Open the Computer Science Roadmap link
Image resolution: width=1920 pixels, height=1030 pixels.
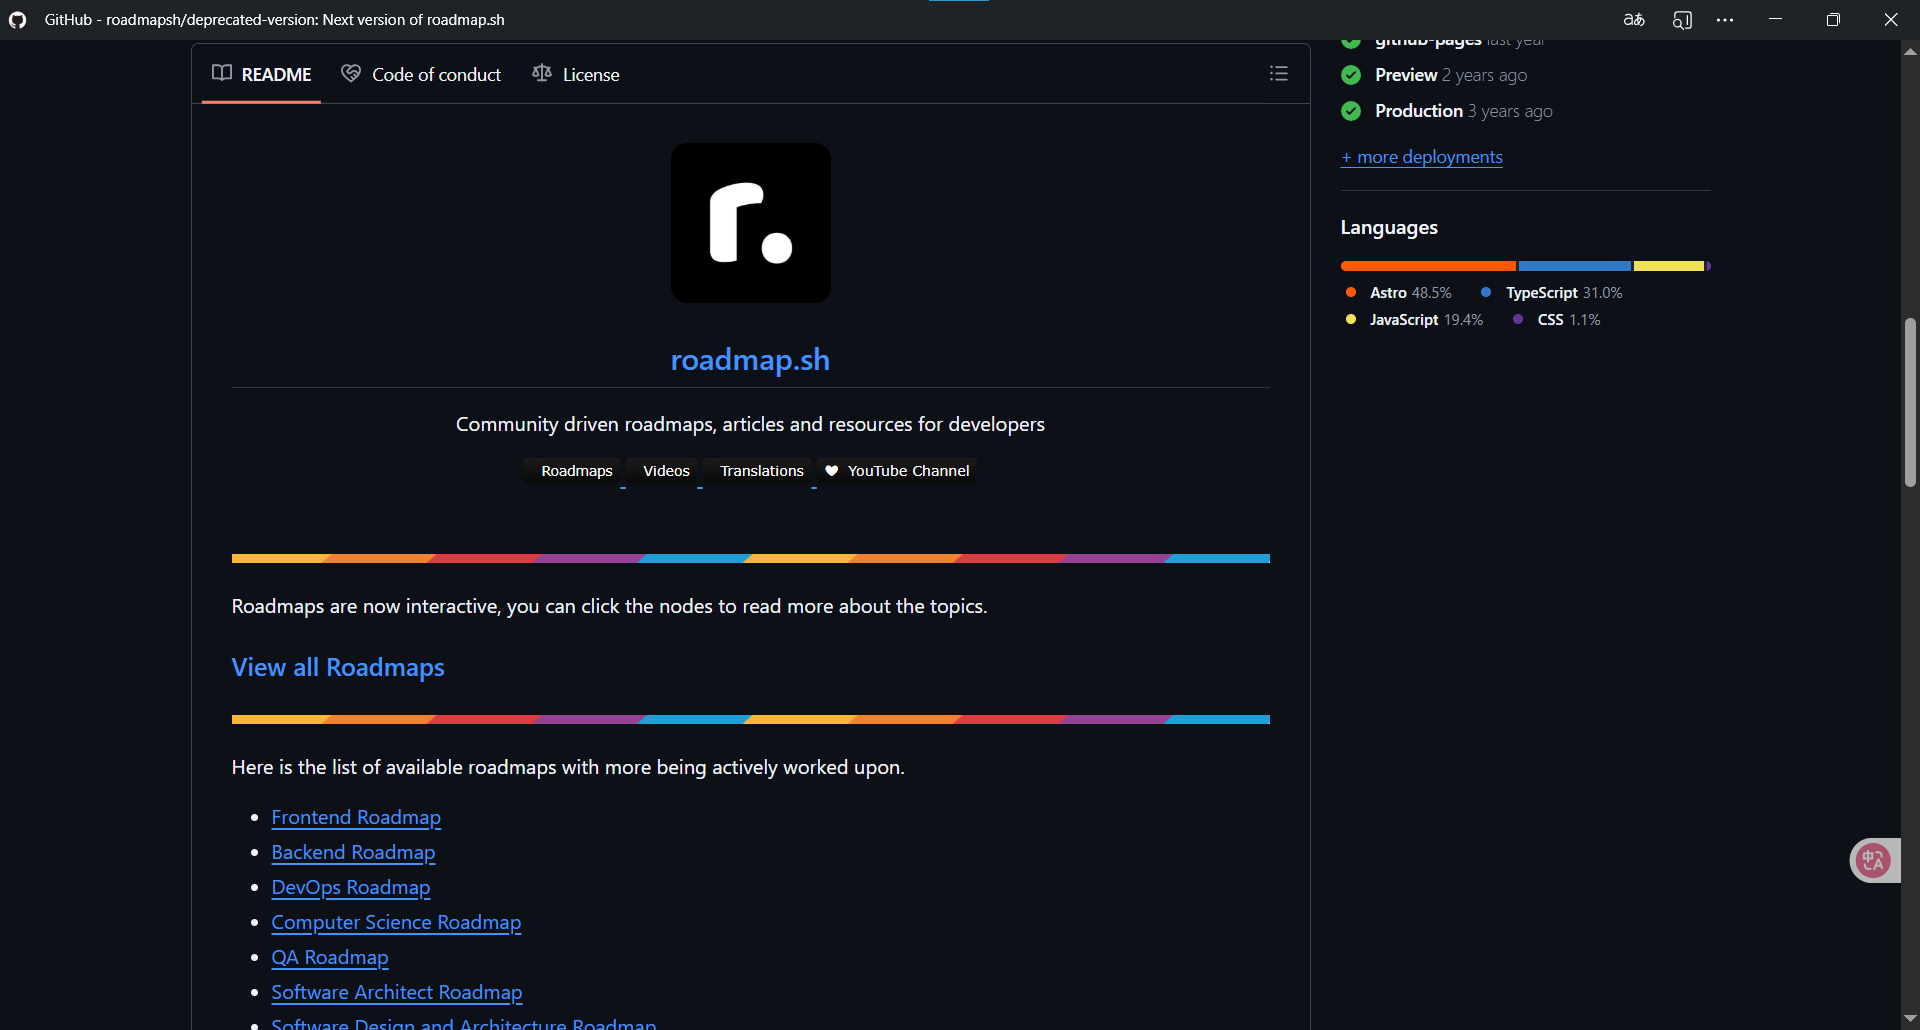396,922
